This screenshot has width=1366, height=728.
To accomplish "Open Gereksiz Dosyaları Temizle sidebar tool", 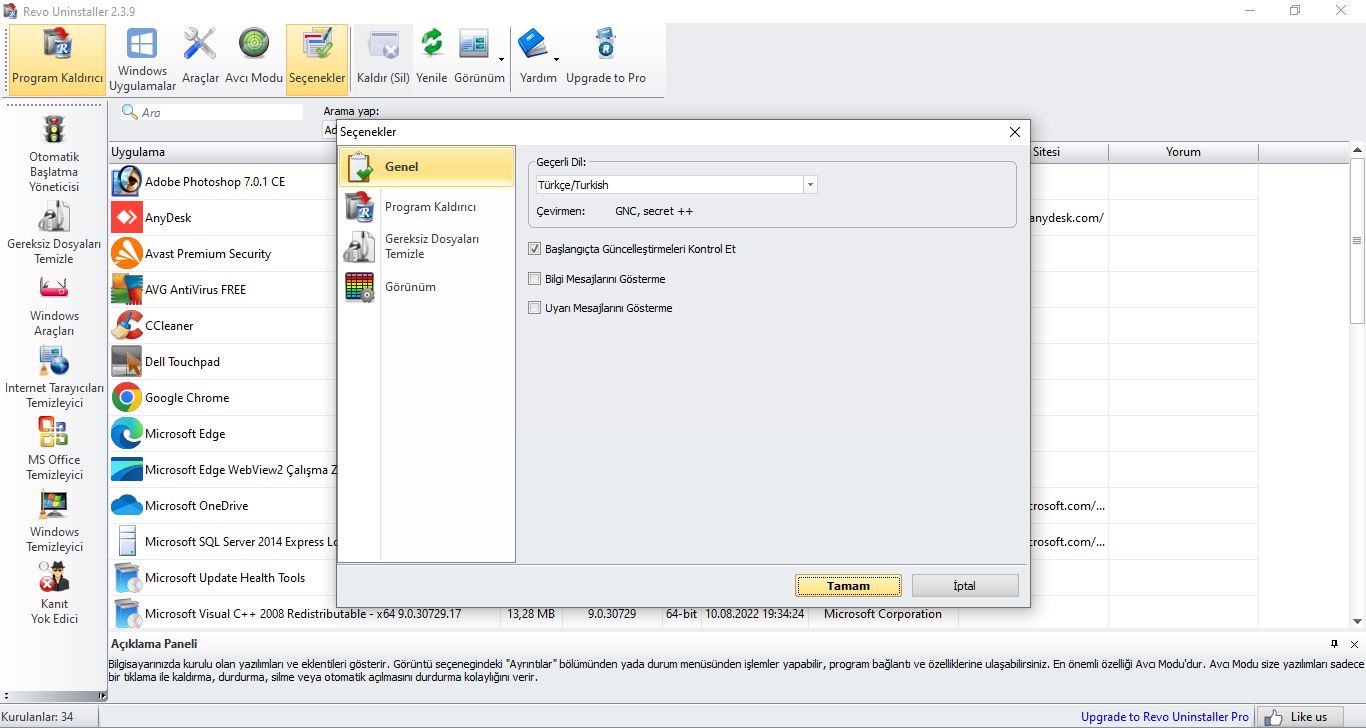I will tap(54, 232).
